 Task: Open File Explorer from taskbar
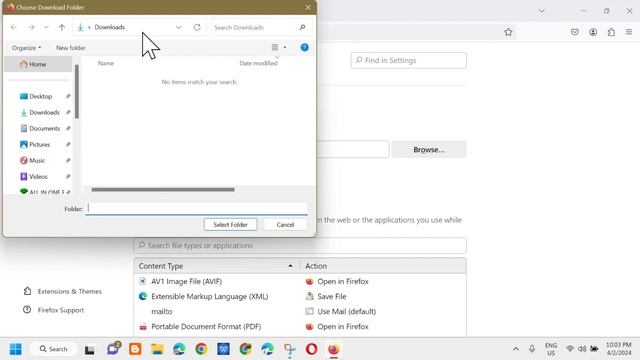pos(157,349)
